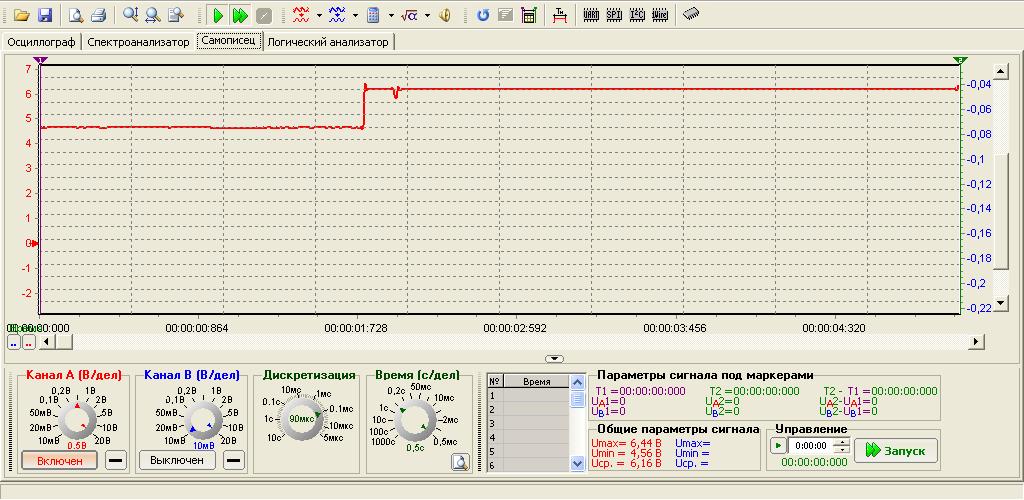This screenshot has width=1024, height=500.
Task: Click the speaker sound icon
Action: click(x=445, y=15)
